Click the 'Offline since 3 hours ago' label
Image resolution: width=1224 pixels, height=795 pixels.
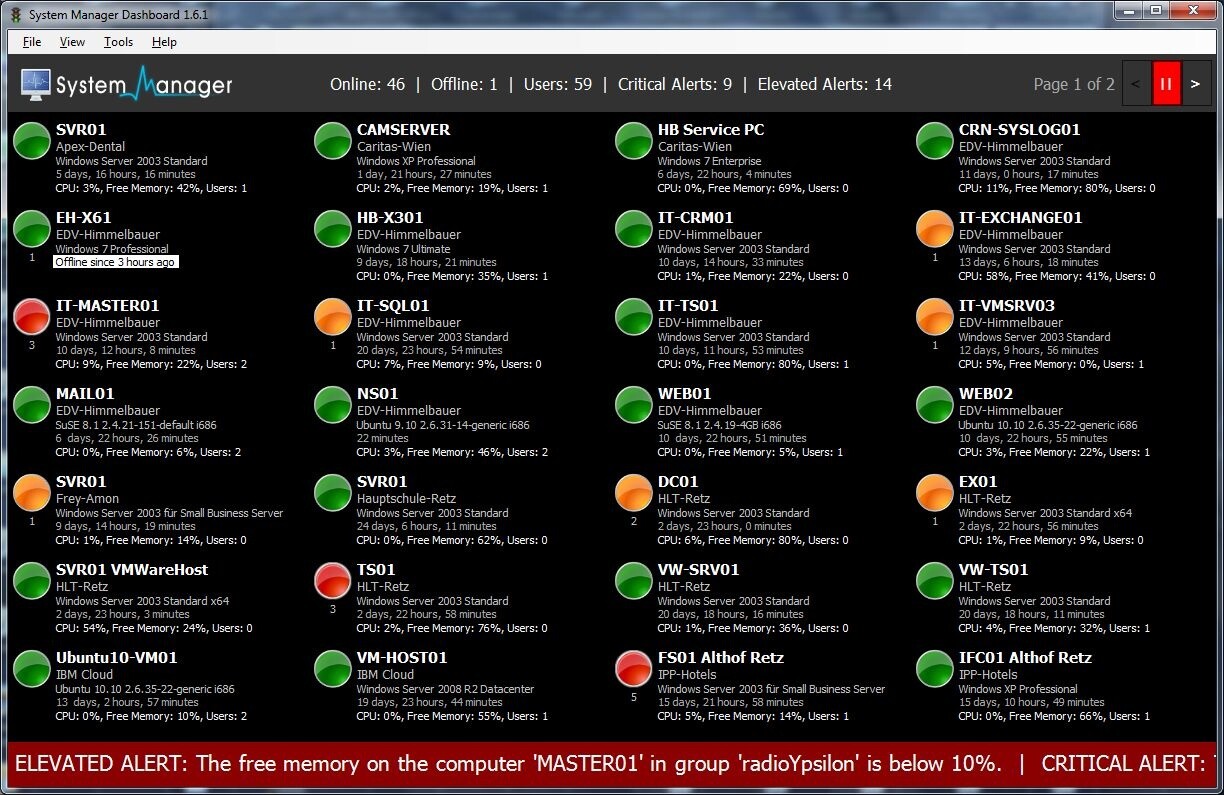(116, 262)
